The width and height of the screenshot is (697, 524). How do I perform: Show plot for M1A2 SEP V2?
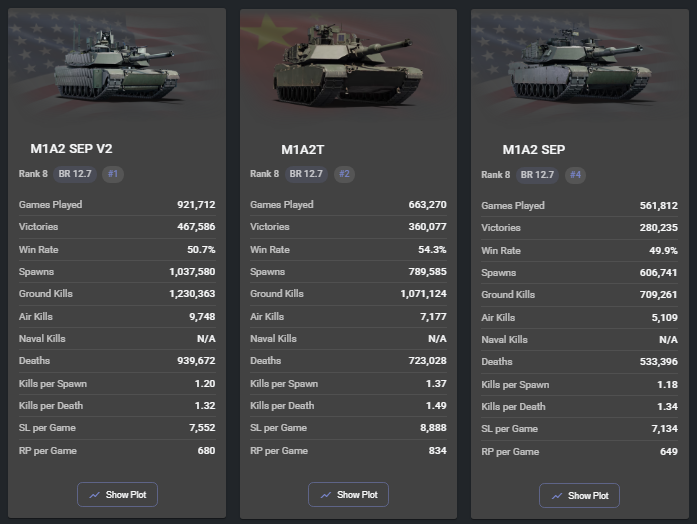tap(117, 494)
